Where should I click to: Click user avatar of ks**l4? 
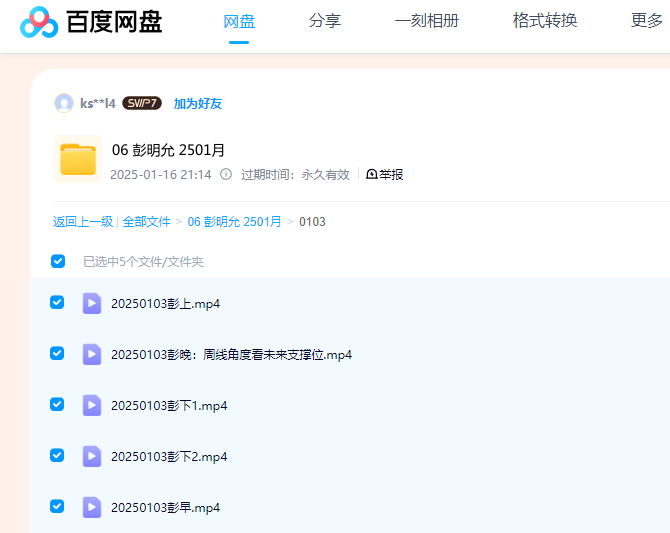64,103
